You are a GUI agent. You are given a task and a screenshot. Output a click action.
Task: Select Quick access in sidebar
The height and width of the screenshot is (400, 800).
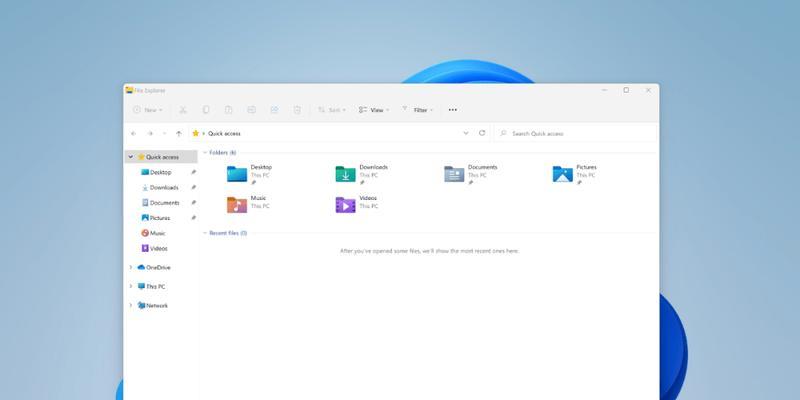point(161,157)
